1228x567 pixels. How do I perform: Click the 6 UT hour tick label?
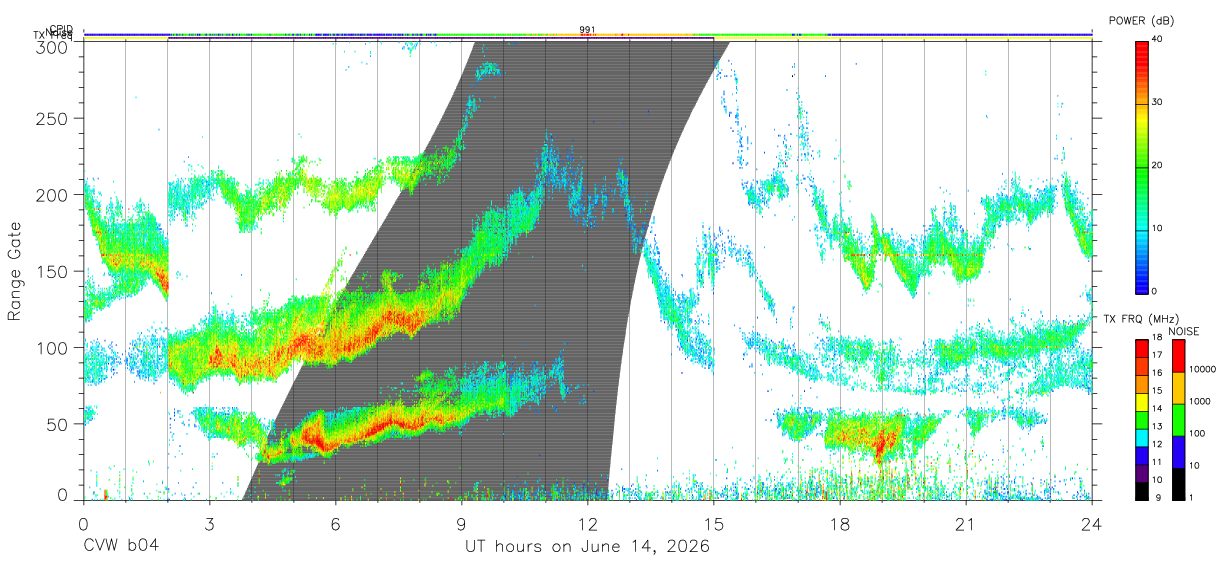(335, 523)
